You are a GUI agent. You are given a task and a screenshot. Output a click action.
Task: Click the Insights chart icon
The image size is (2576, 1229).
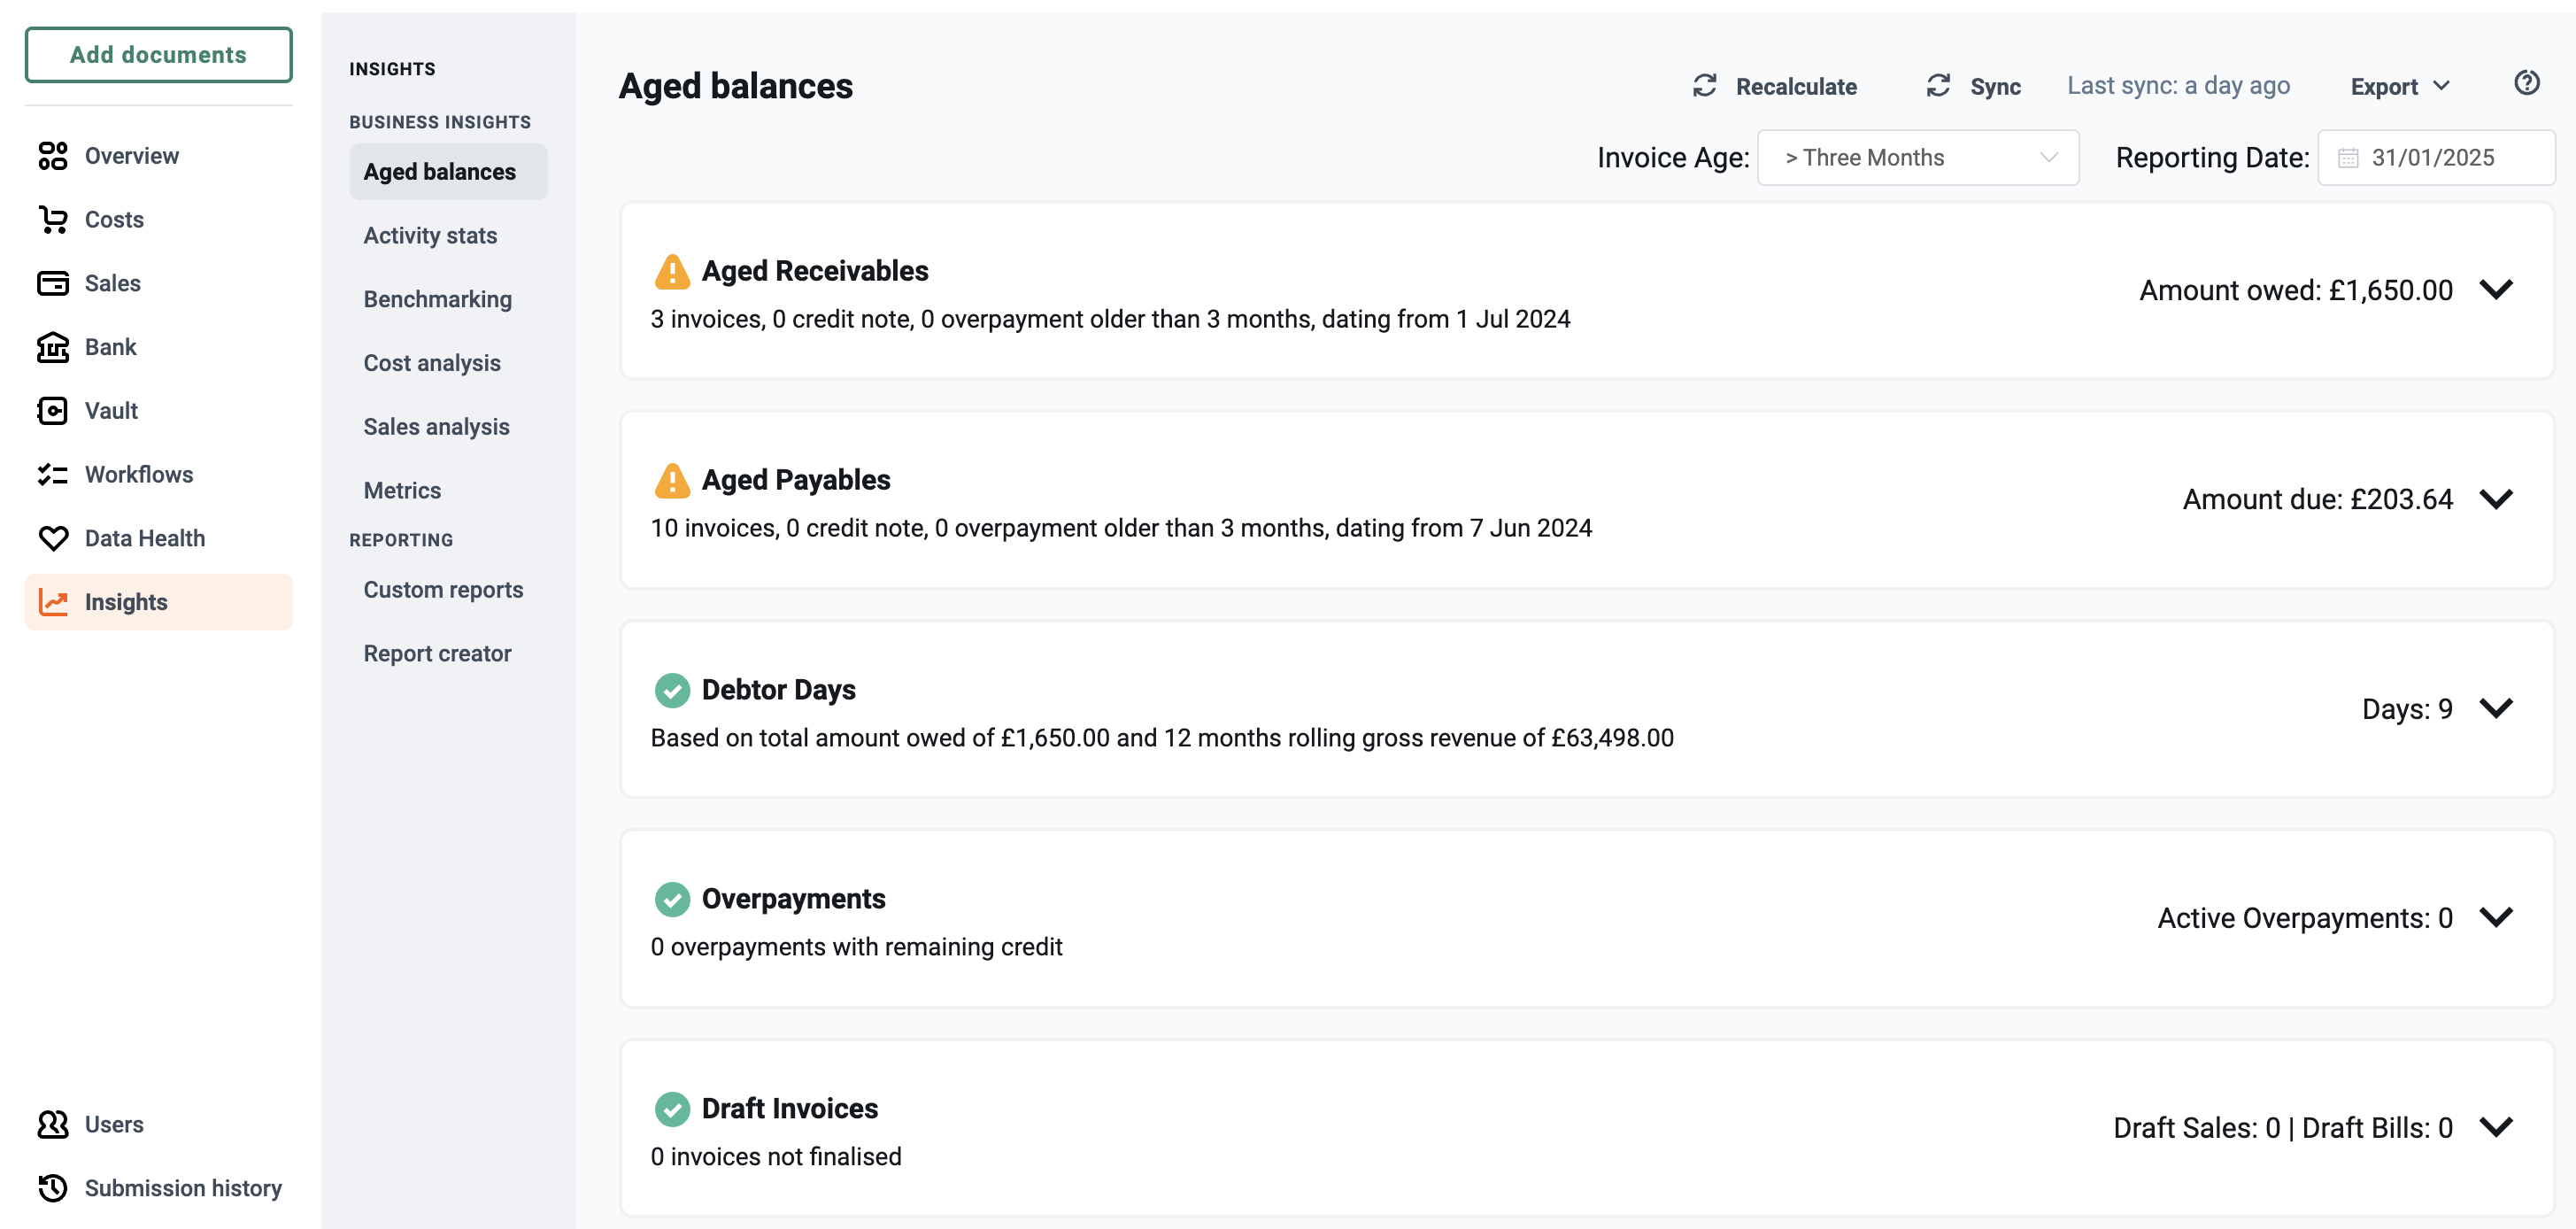coord(53,602)
